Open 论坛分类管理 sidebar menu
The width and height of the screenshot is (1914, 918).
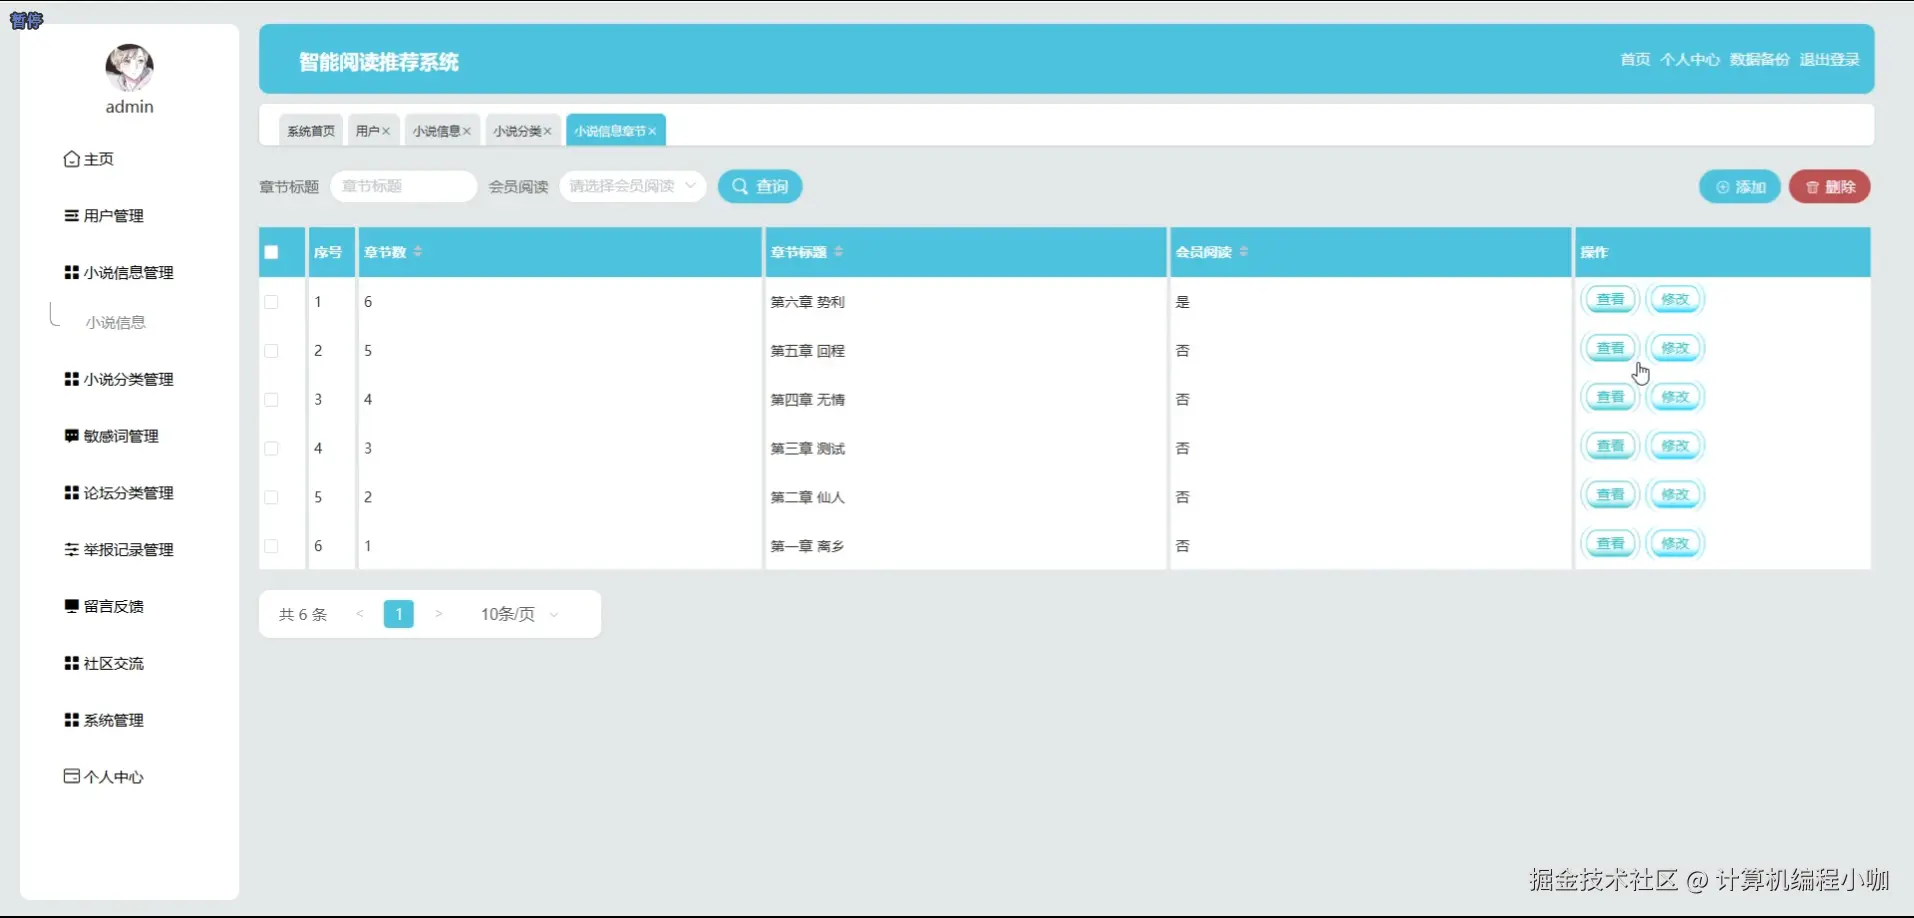point(119,493)
